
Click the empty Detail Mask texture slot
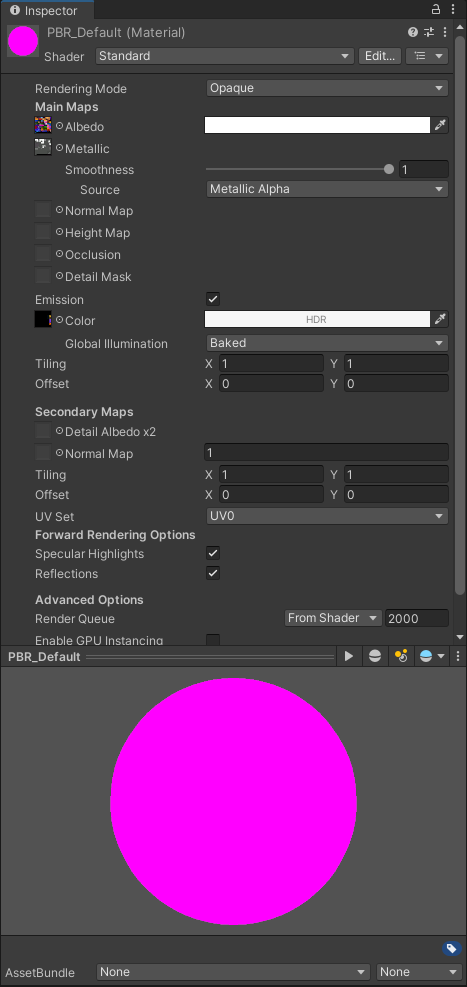point(43,276)
